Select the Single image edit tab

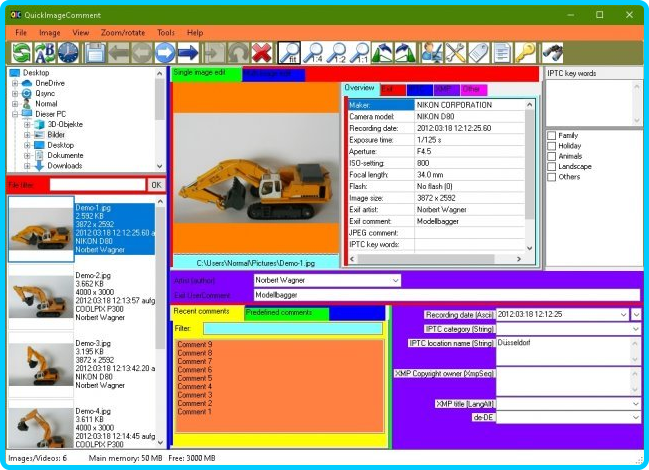(206, 73)
